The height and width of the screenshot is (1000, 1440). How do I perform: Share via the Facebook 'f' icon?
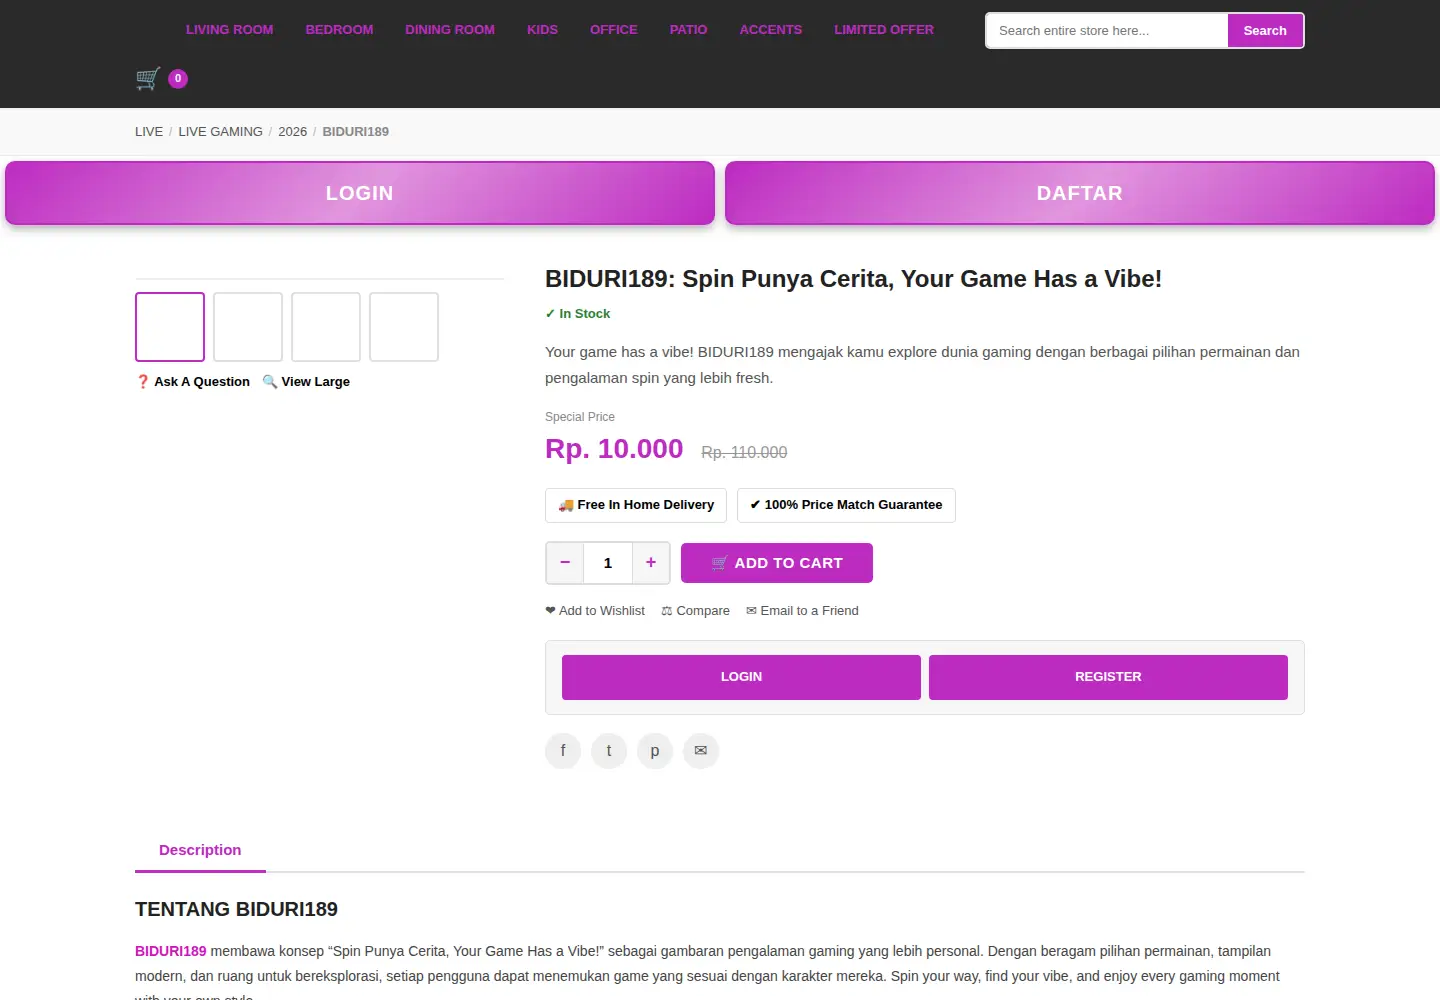click(563, 751)
